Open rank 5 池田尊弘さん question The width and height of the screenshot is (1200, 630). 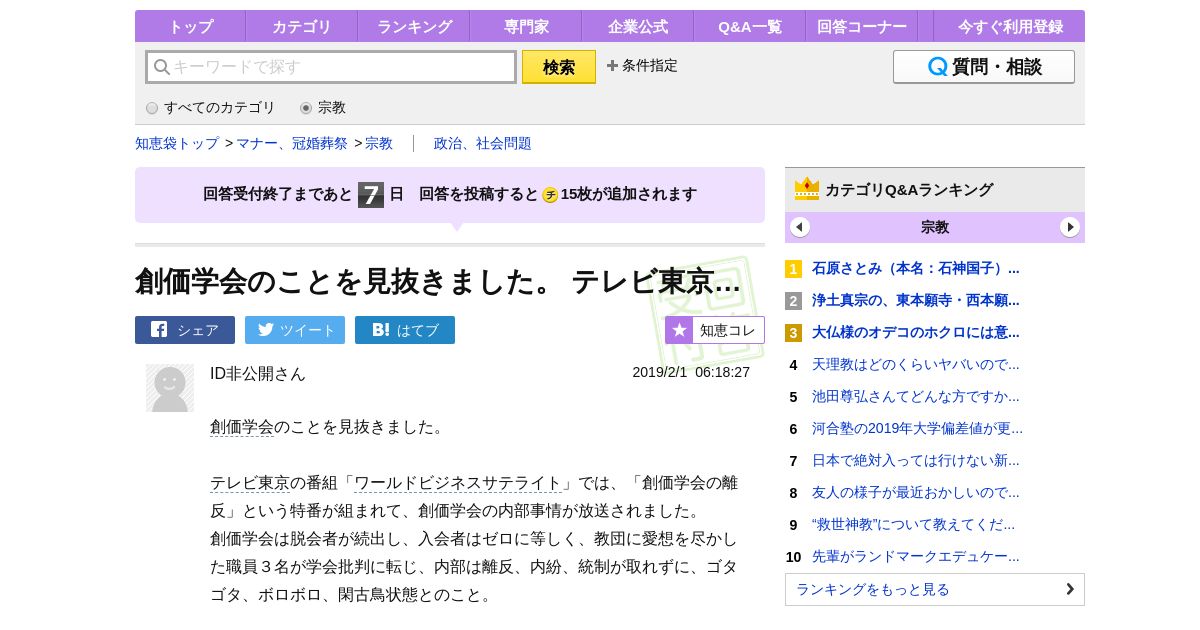click(x=916, y=396)
